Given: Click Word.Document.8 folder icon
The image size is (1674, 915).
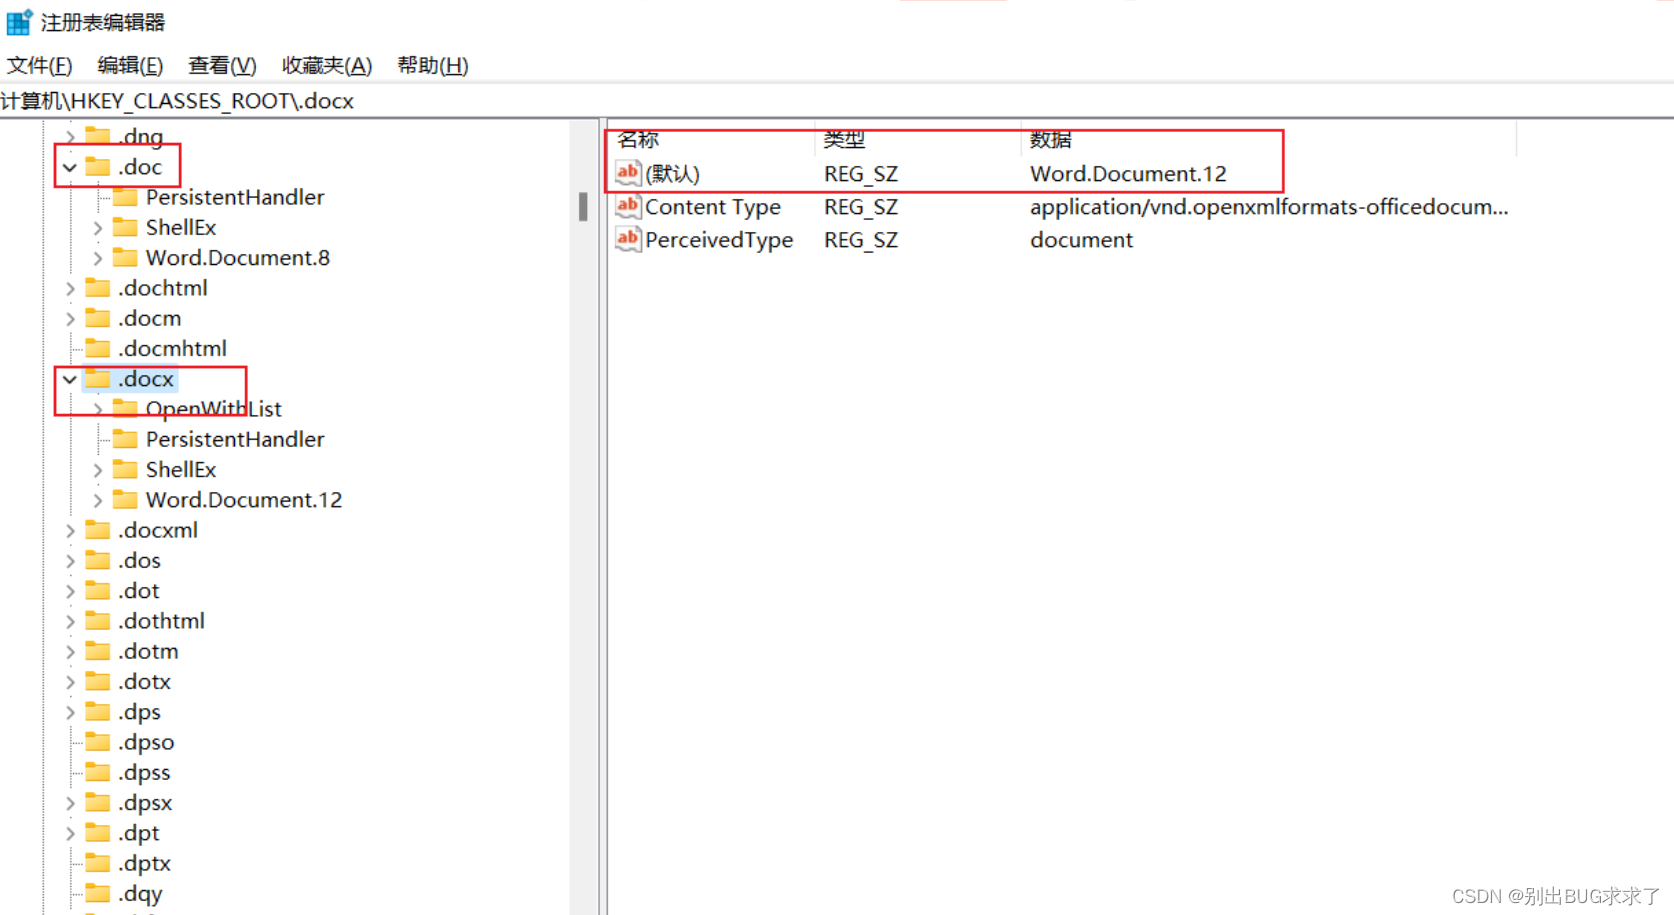Looking at the screenshot, I should pyautogui.click(x=126, y=257).
